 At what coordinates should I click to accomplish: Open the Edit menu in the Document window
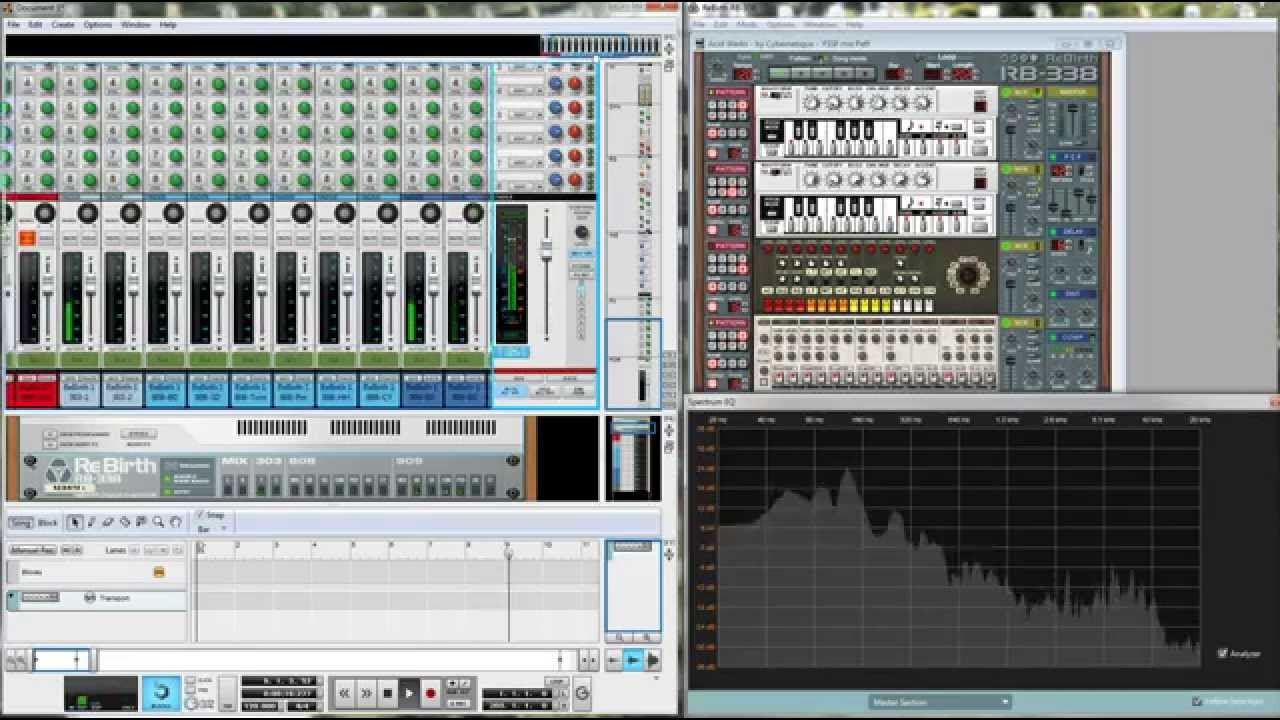click(35, 24)
